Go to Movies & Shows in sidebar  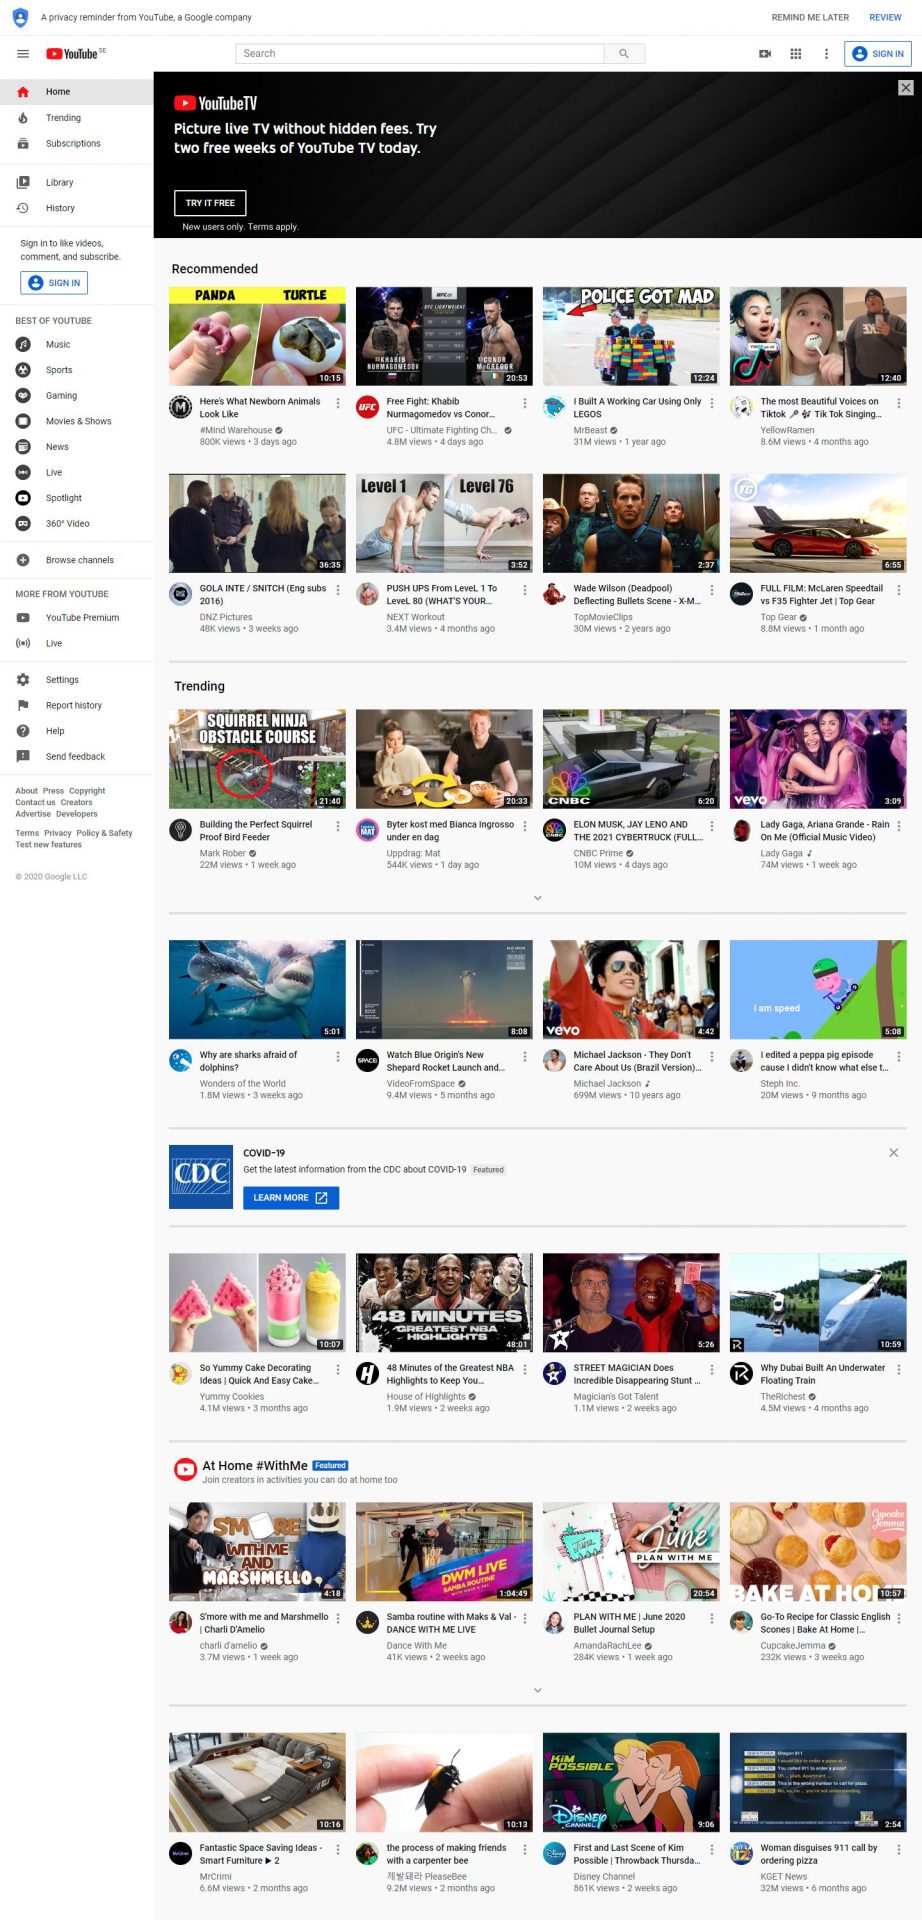tap(77, 421)
